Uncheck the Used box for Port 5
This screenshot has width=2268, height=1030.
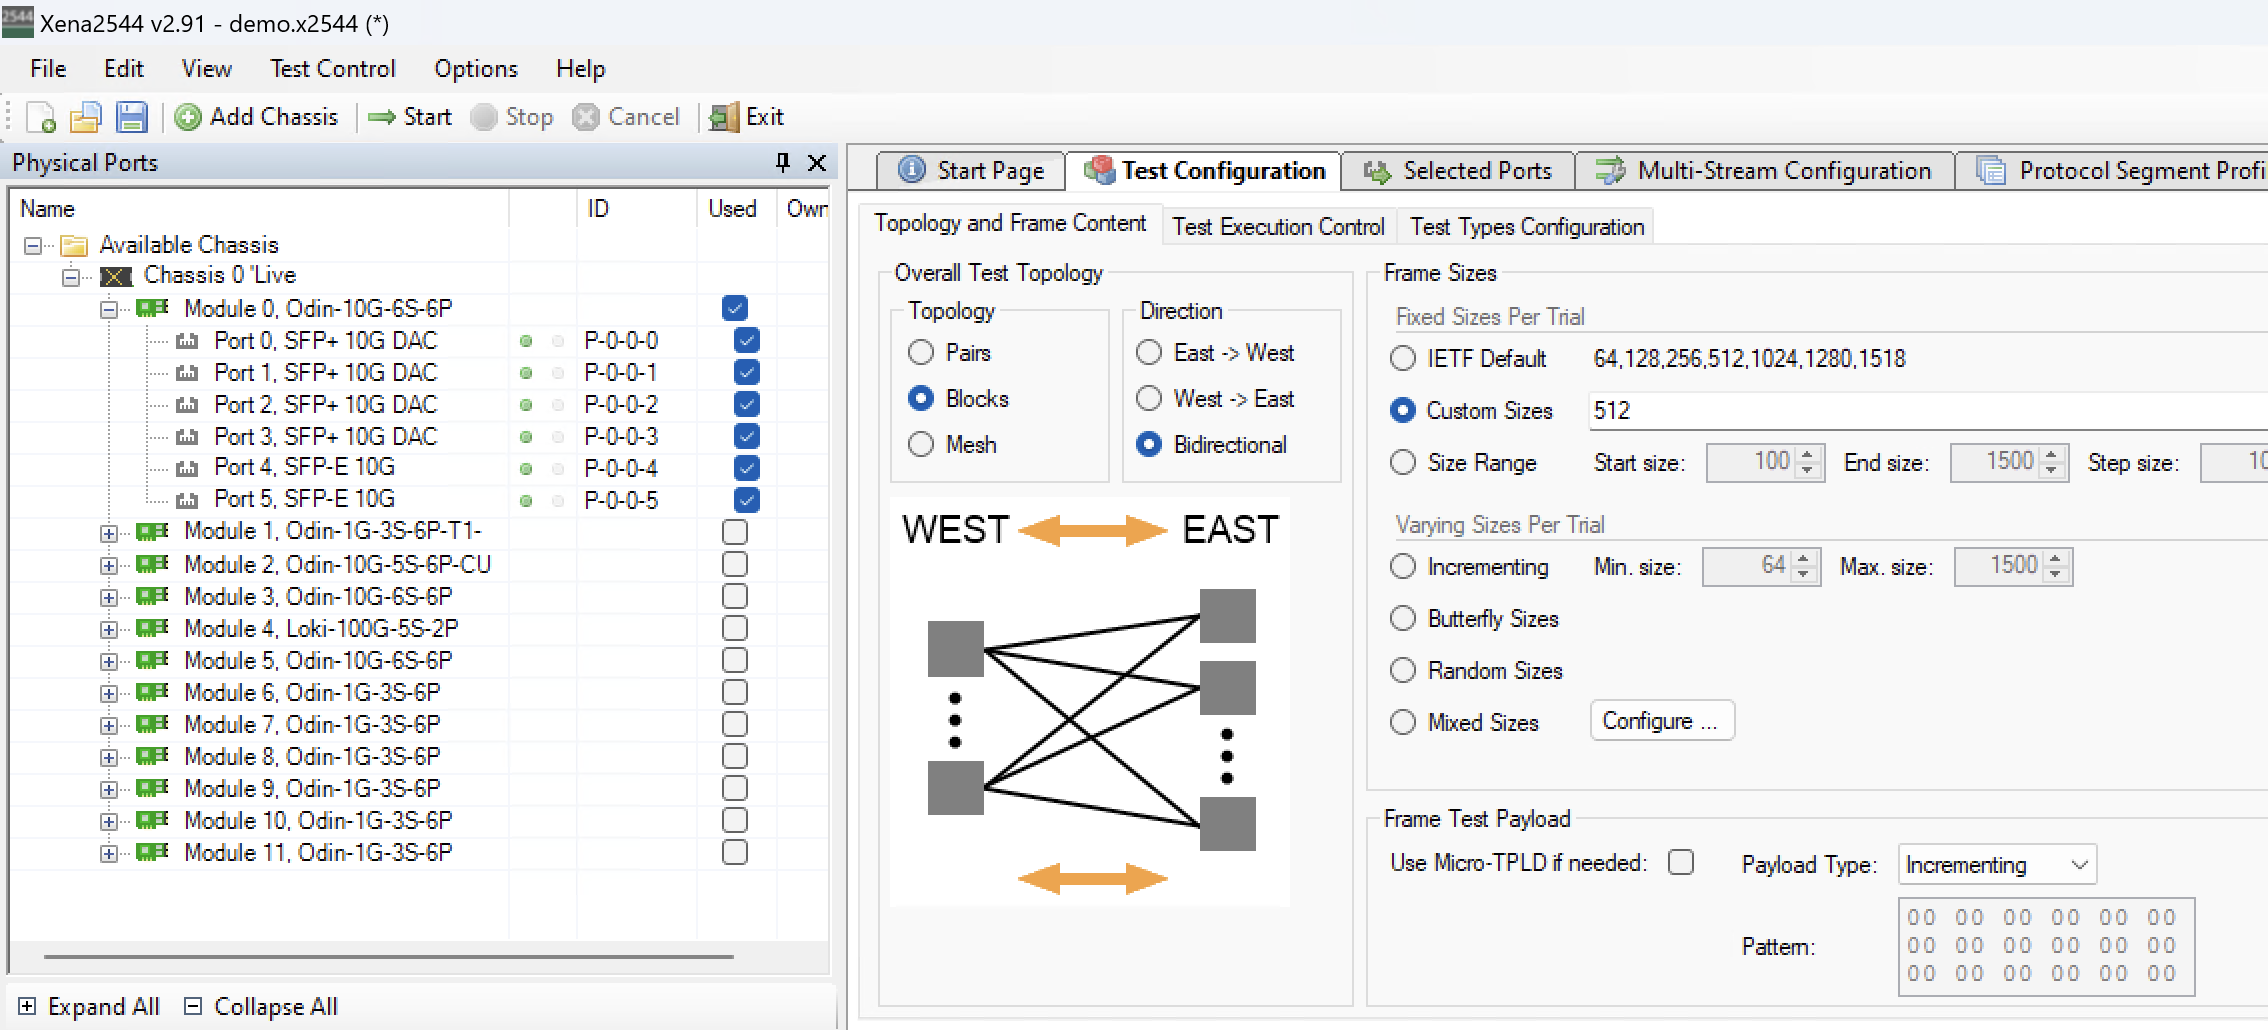[746, 499]
